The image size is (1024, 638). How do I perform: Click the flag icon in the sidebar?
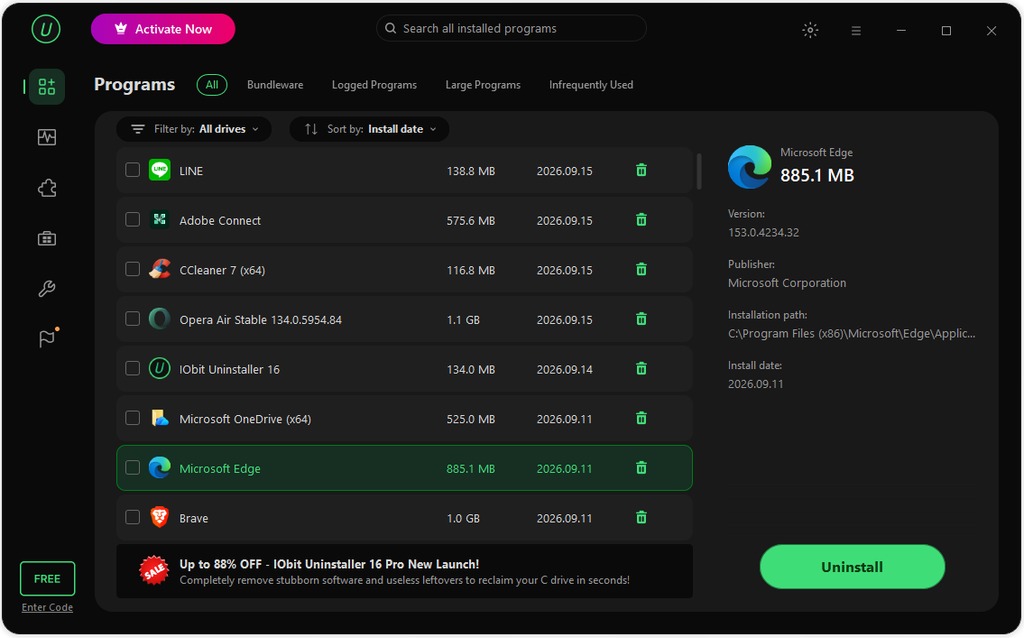[x=47, y=338]
